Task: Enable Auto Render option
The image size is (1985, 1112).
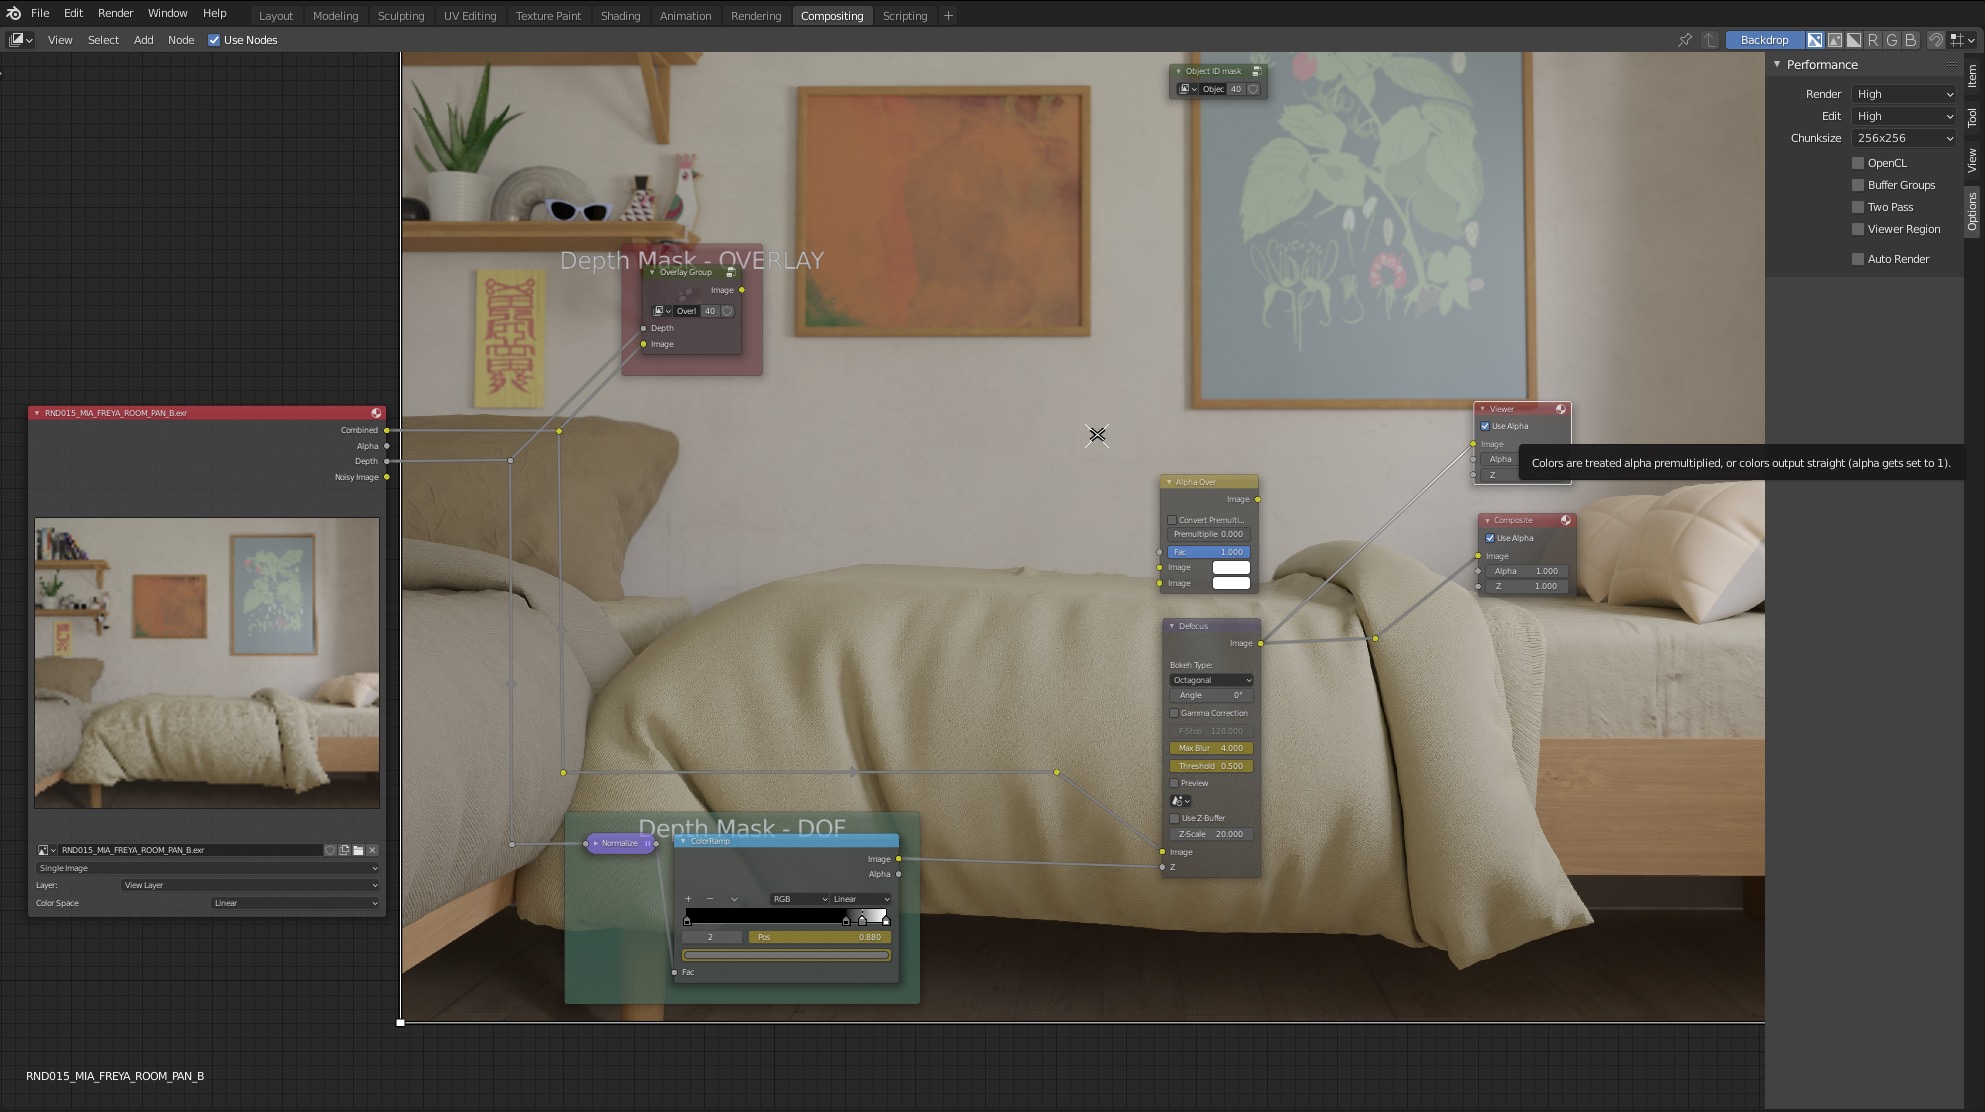Action: click(1858, 259)
